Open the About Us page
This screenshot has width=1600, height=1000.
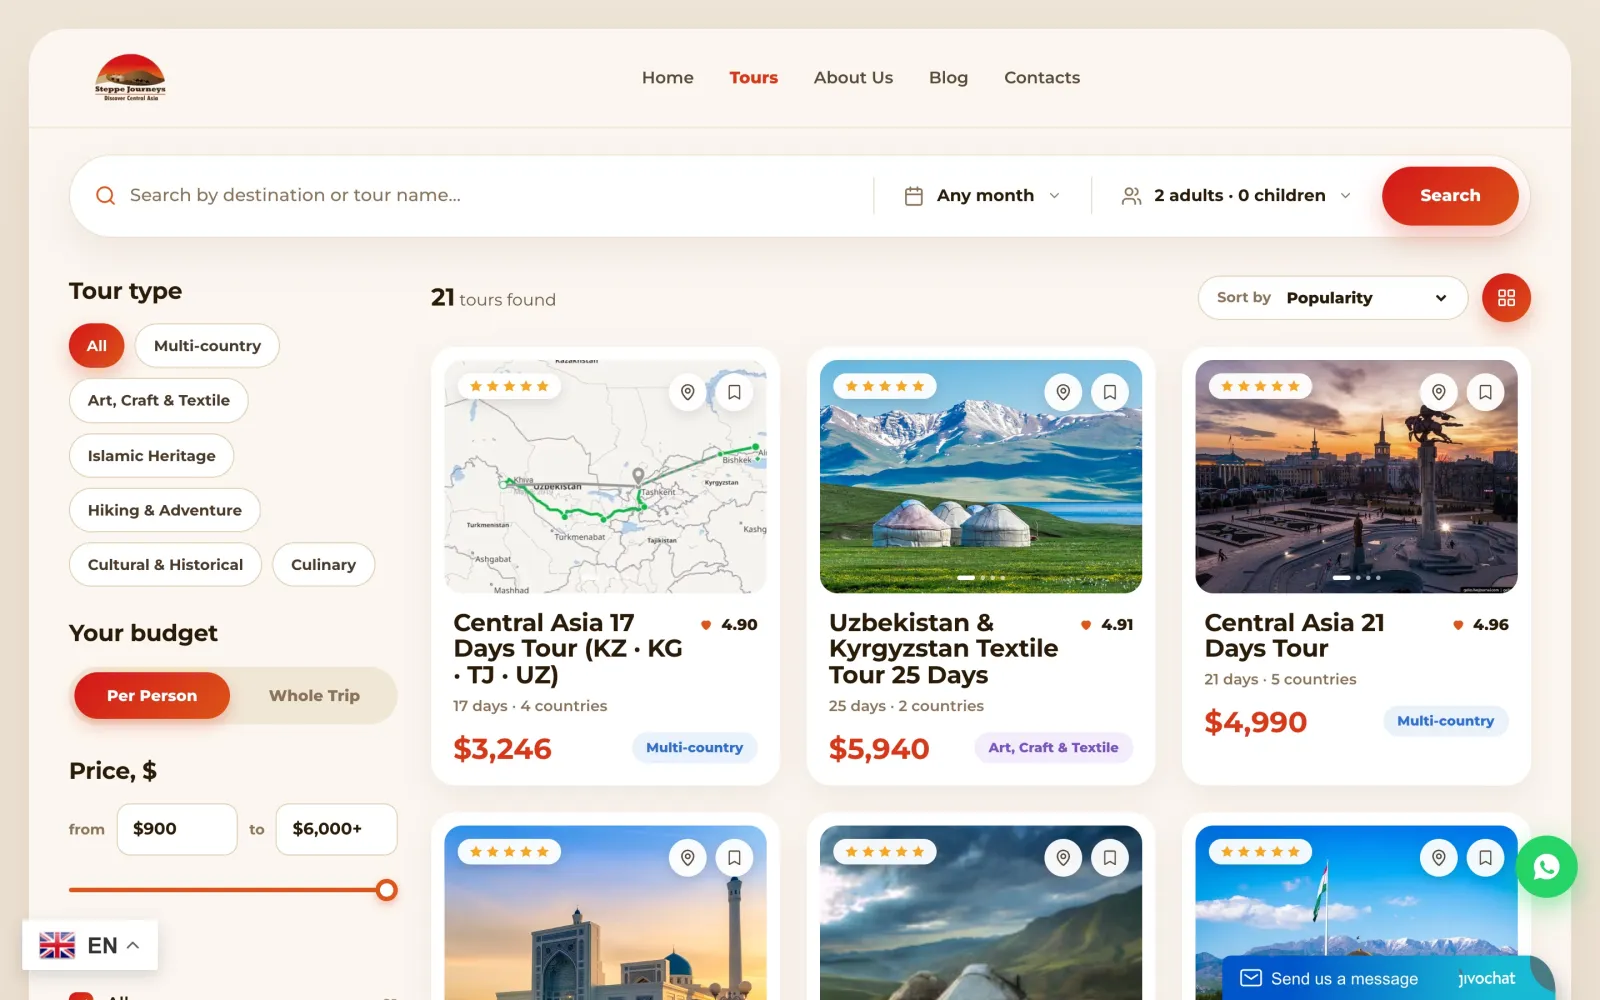pos(853,78)
